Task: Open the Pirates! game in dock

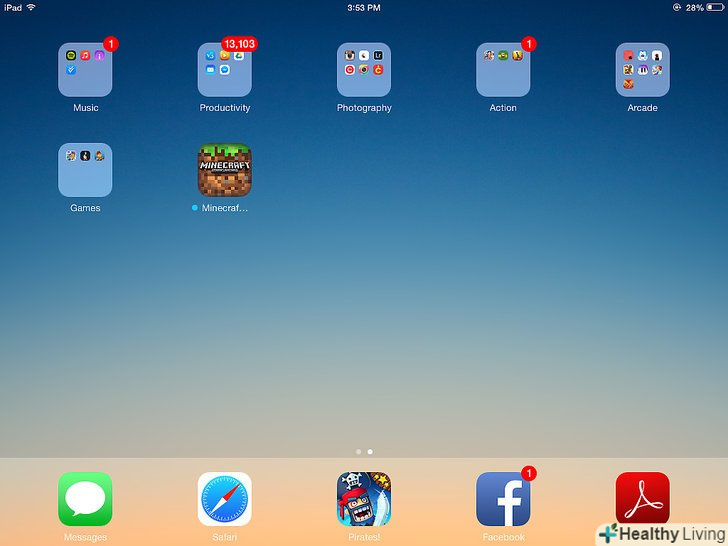Action: 364,499
